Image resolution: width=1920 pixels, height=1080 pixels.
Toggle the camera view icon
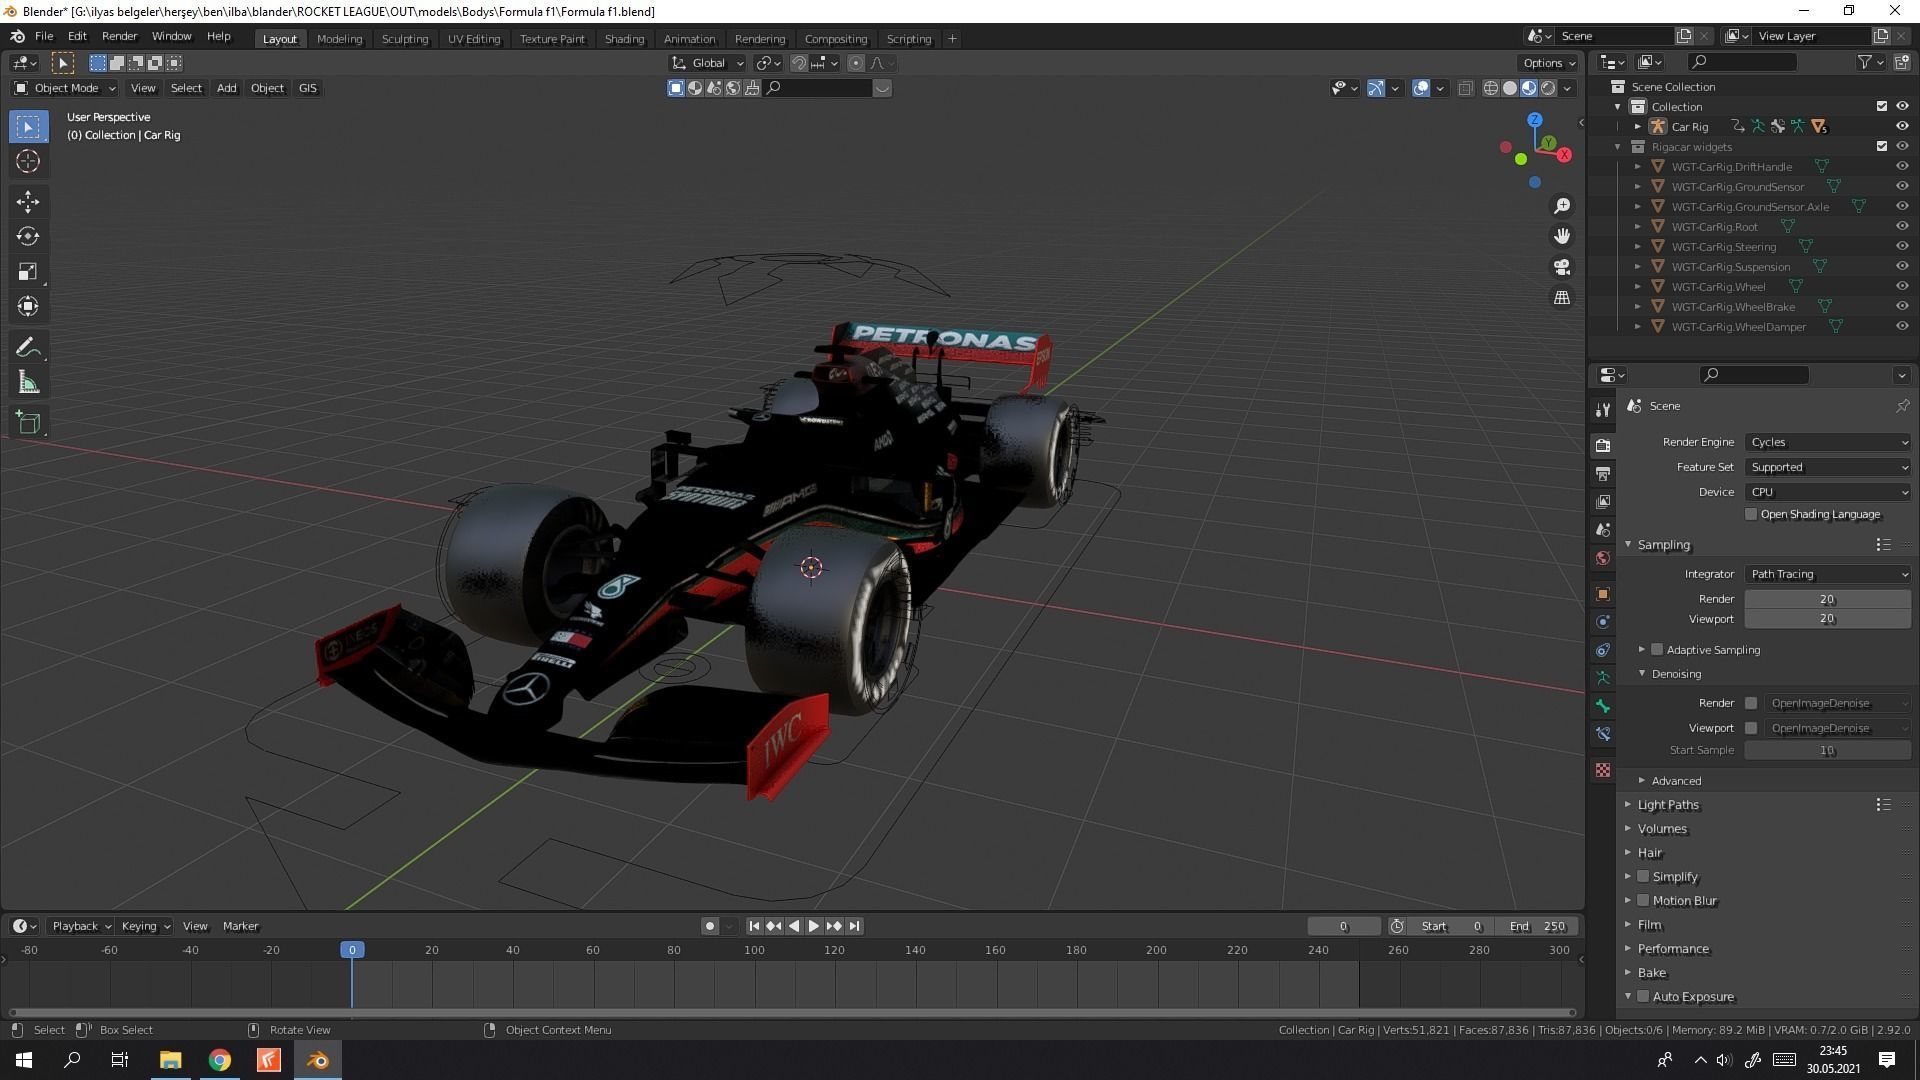(1562, 267)
